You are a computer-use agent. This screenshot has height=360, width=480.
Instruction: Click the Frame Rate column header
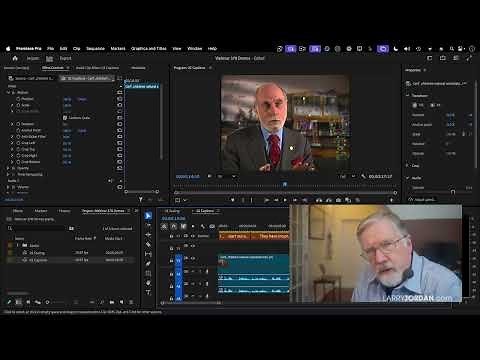click(x=84, y=238)
